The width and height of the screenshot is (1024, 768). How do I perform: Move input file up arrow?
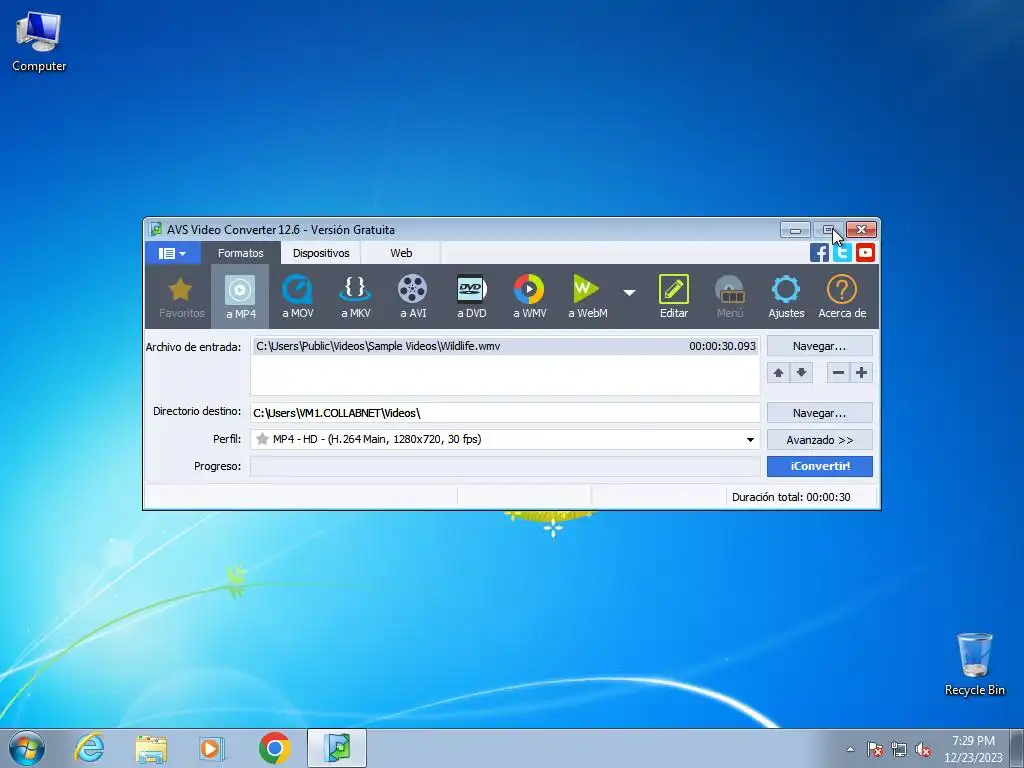(778, 373)
